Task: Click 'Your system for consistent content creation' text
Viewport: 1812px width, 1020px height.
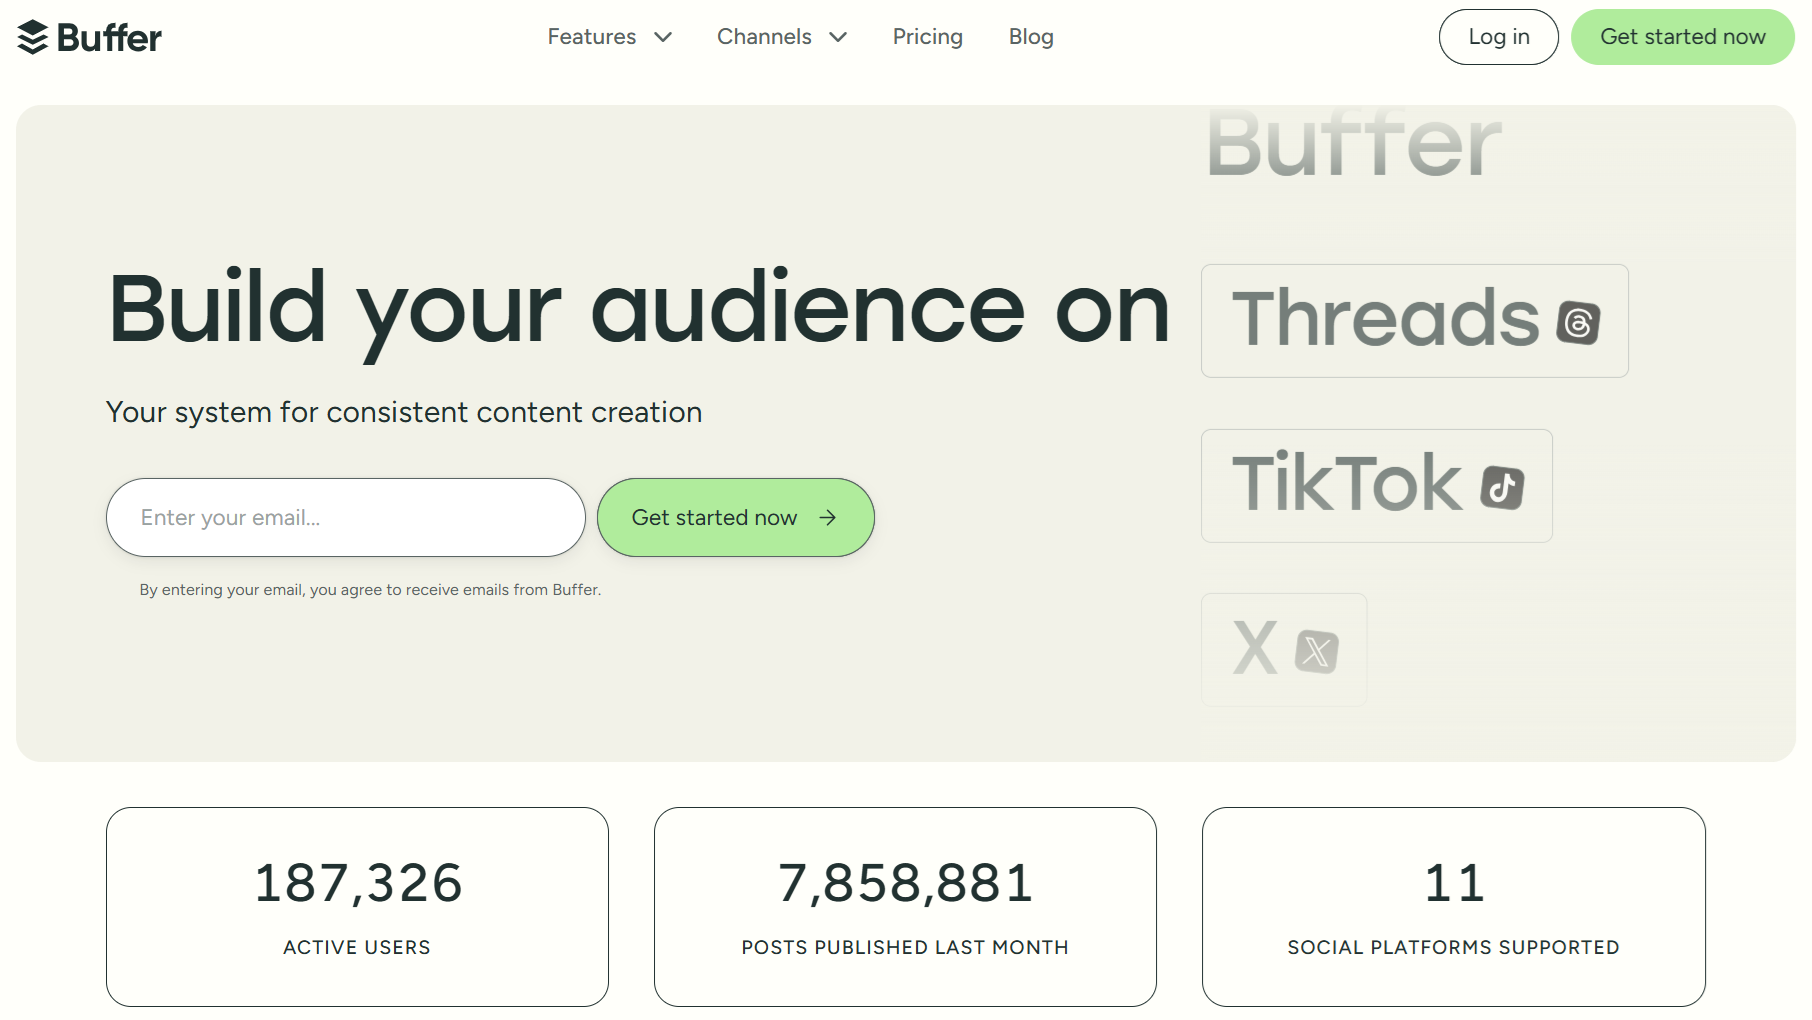Action: point(404,412)
